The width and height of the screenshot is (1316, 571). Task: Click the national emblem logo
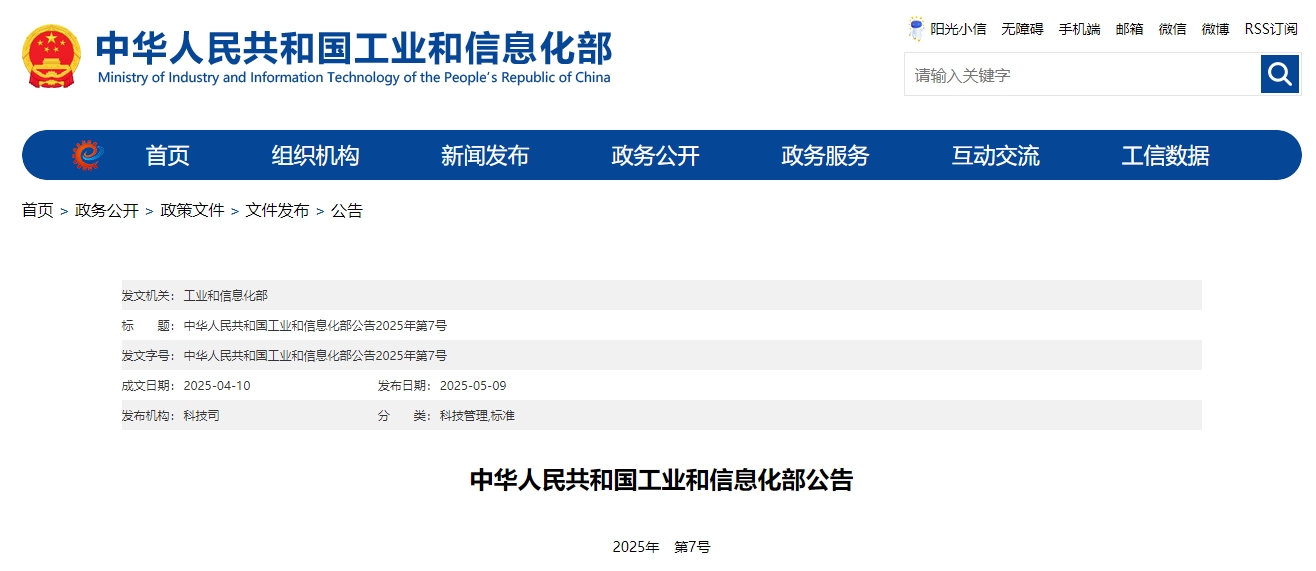point(53,56)
